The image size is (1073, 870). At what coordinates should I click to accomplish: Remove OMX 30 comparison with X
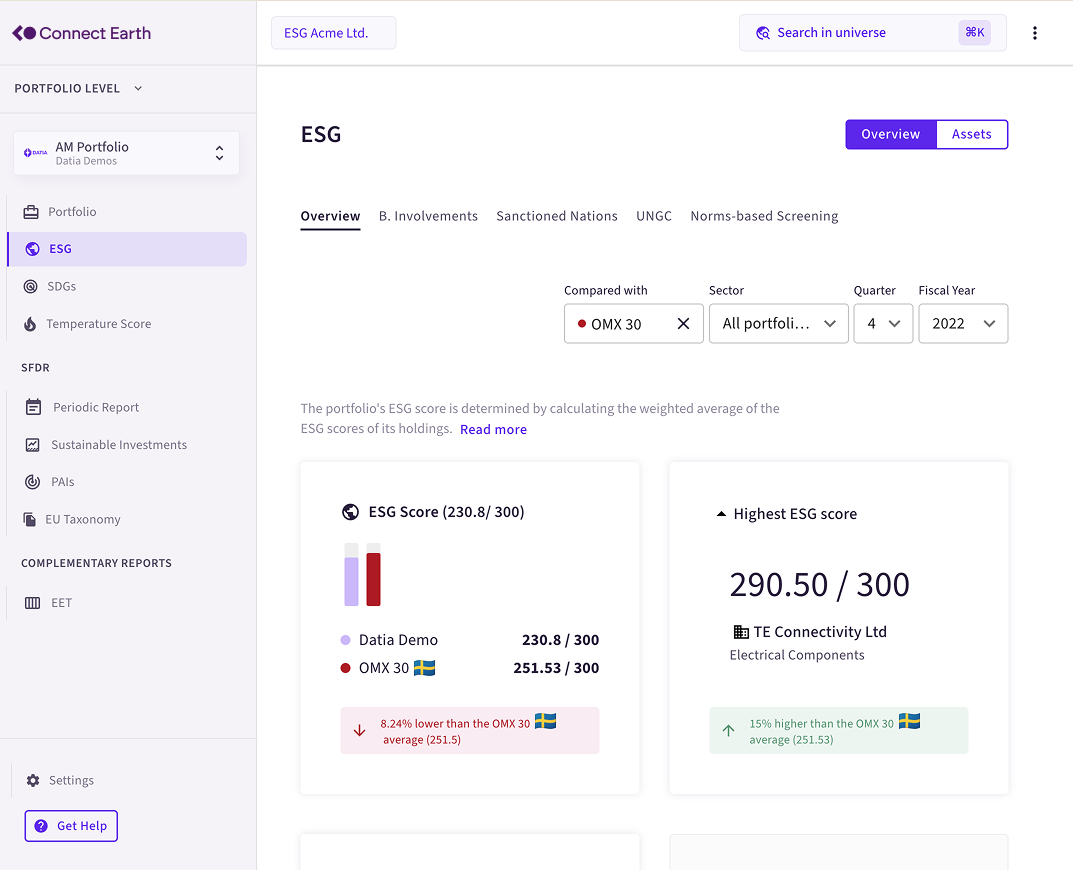tap(683, 324)
